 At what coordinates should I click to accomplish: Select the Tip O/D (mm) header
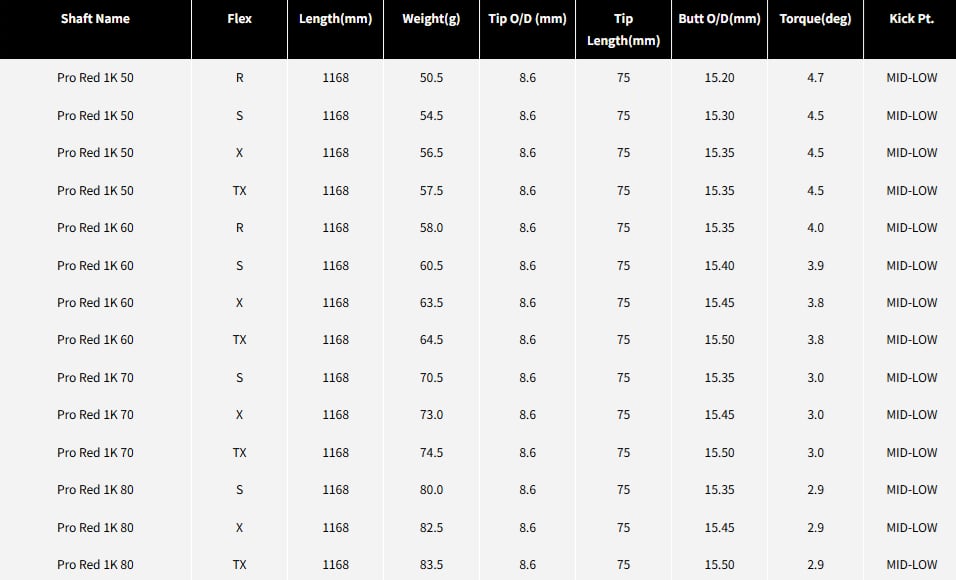pos(527,19)
